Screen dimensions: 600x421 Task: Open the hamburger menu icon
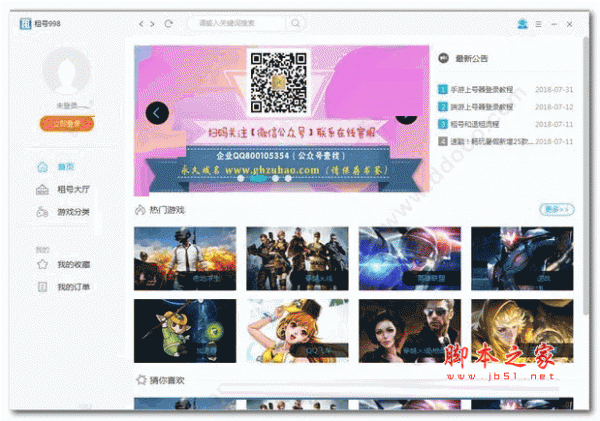tap(538, 24)
